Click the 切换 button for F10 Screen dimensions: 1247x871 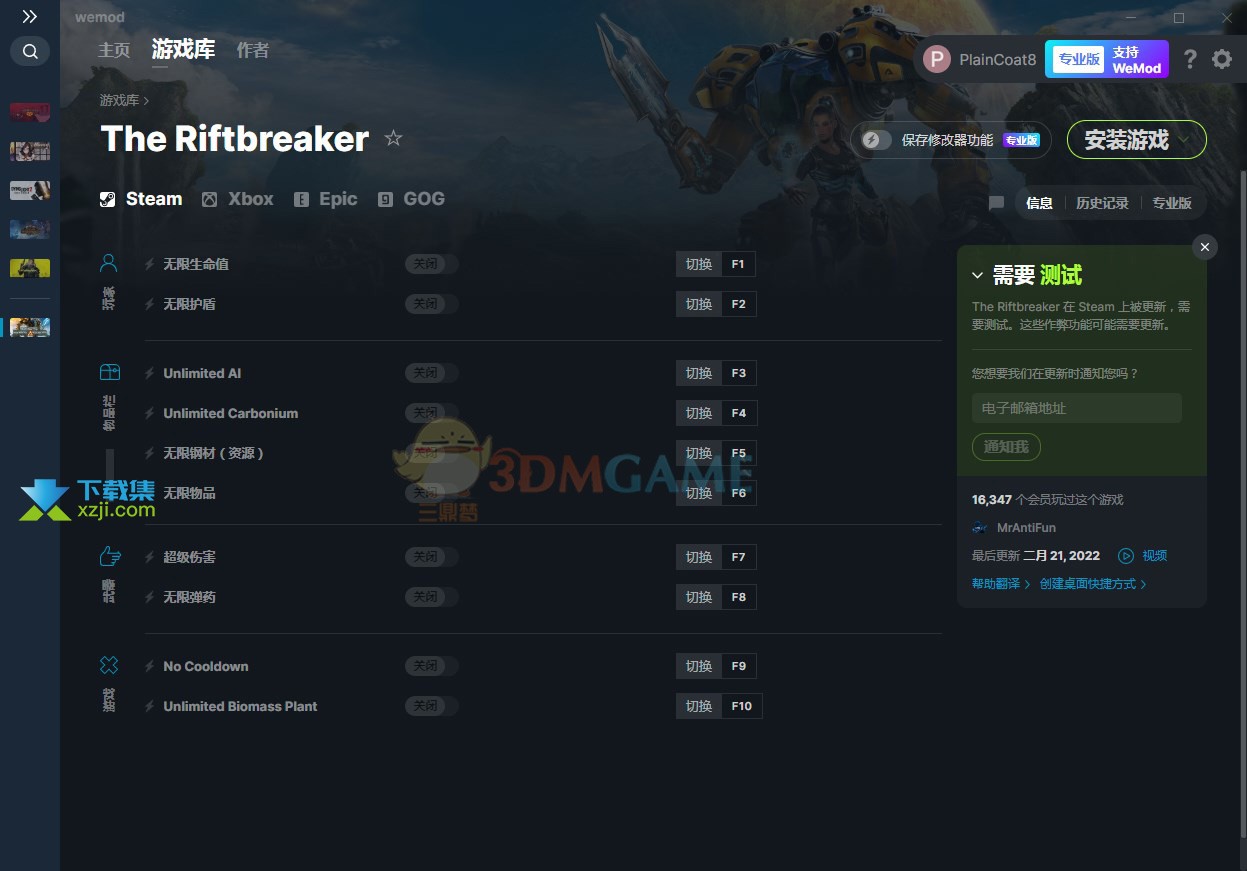point(699,706)
